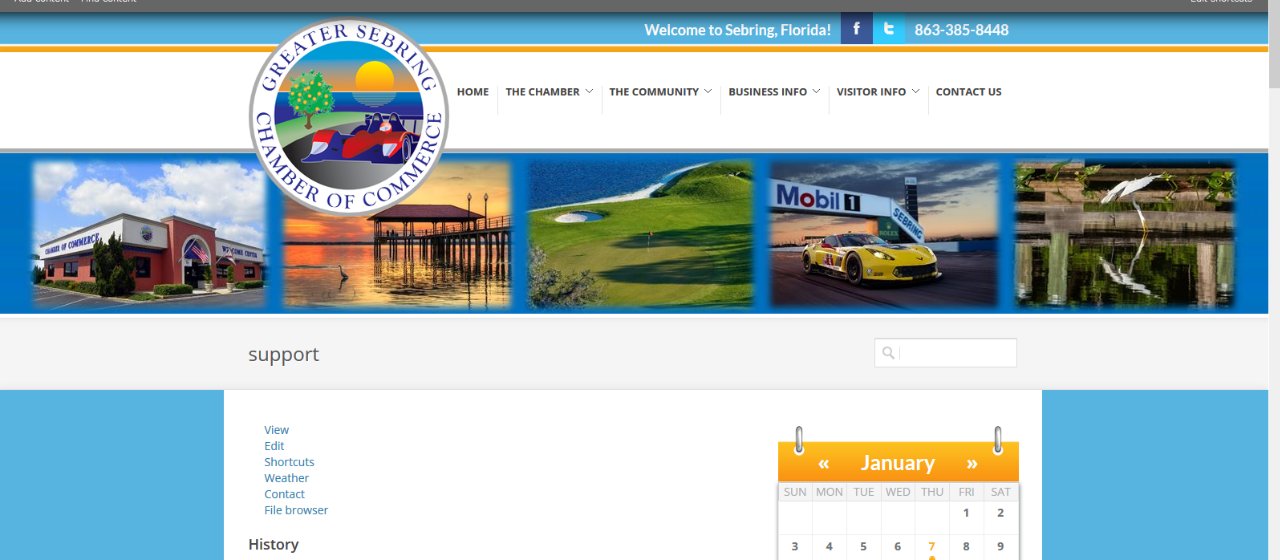Expand The Community dropdown arrow
Viewport: 1280px width, 560px height.
(708, 91)
